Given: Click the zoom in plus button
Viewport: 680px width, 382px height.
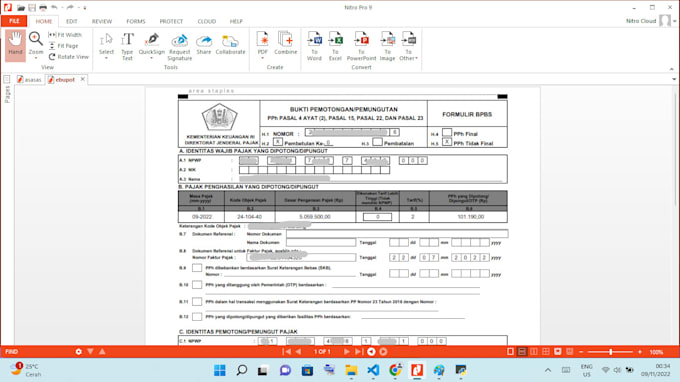Looking at the screenshot, I should [640, 352].
